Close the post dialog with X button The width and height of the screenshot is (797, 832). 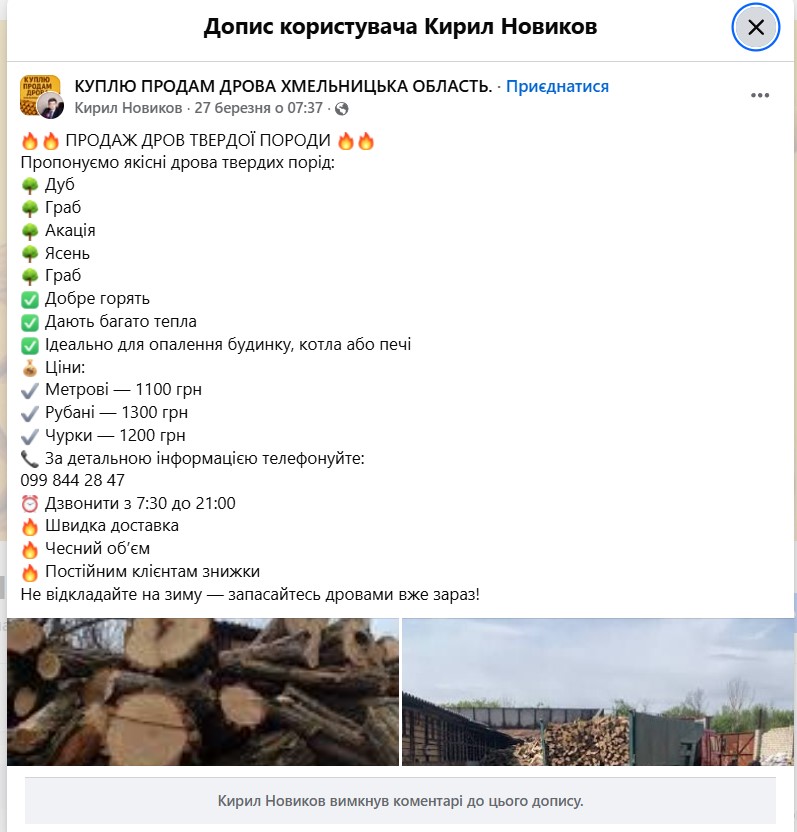pyautogui.click(x=756, y=27)
